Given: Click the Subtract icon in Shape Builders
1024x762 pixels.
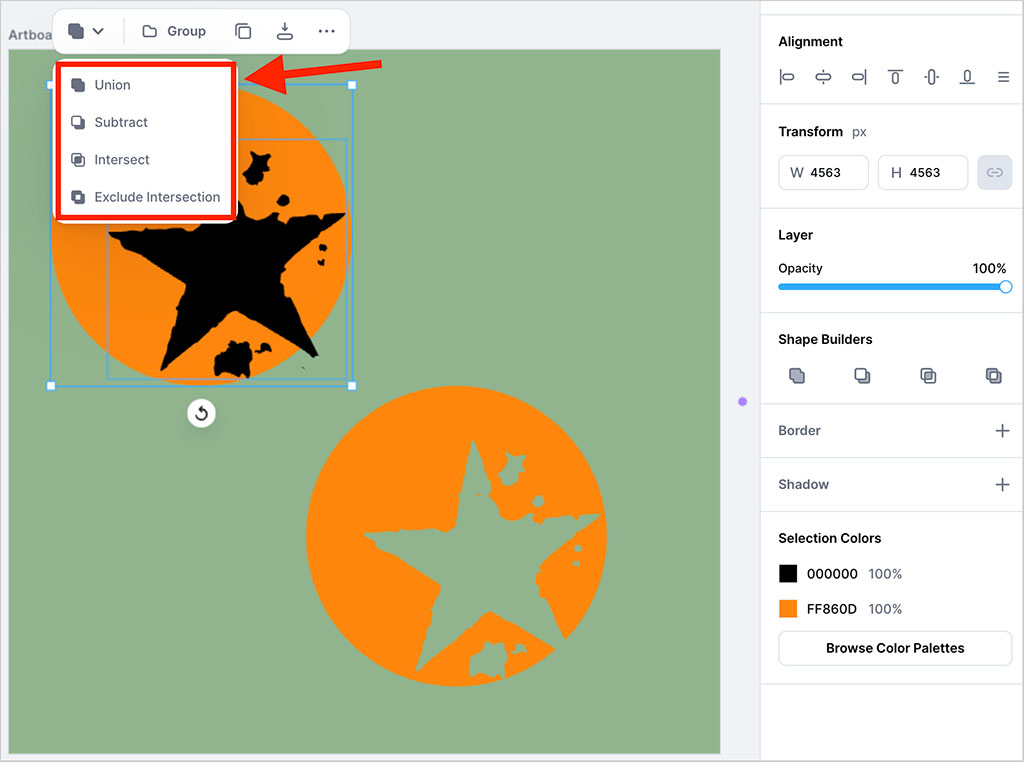Looking at the screenshot, I should pos(862,375).
